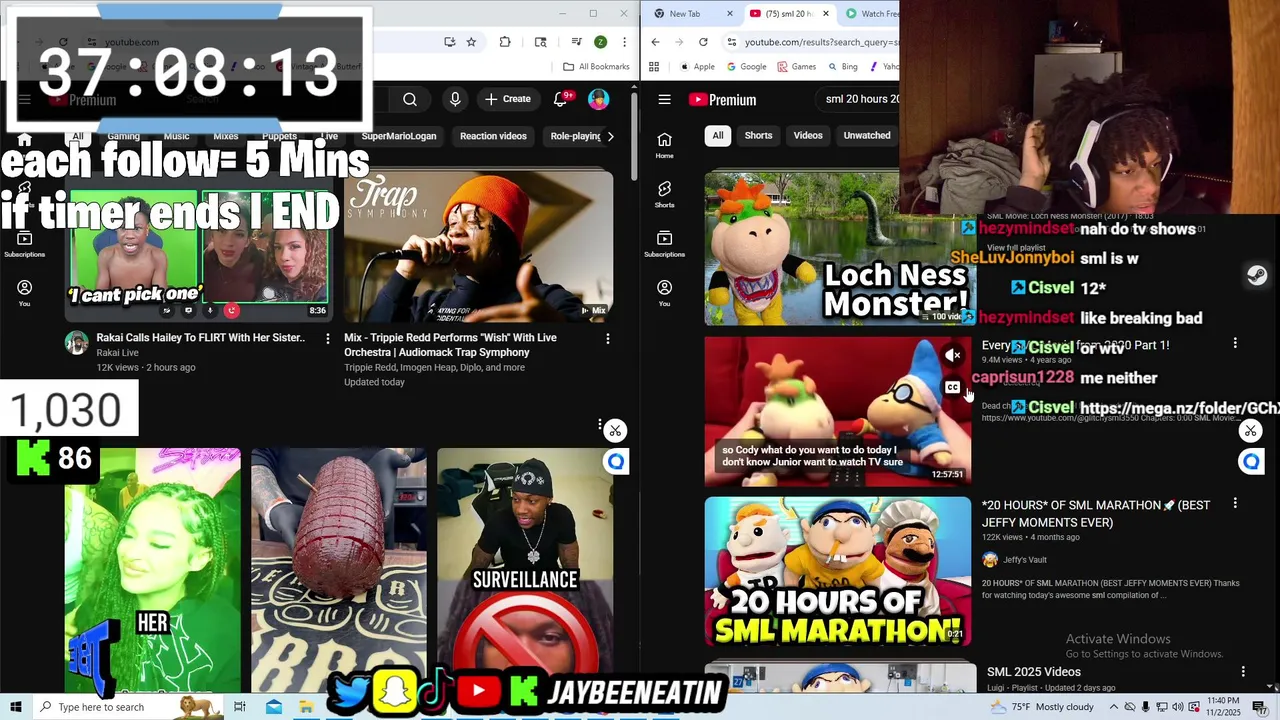
Task: Show more filter chips with the right chevron
Action: (611, 136)
